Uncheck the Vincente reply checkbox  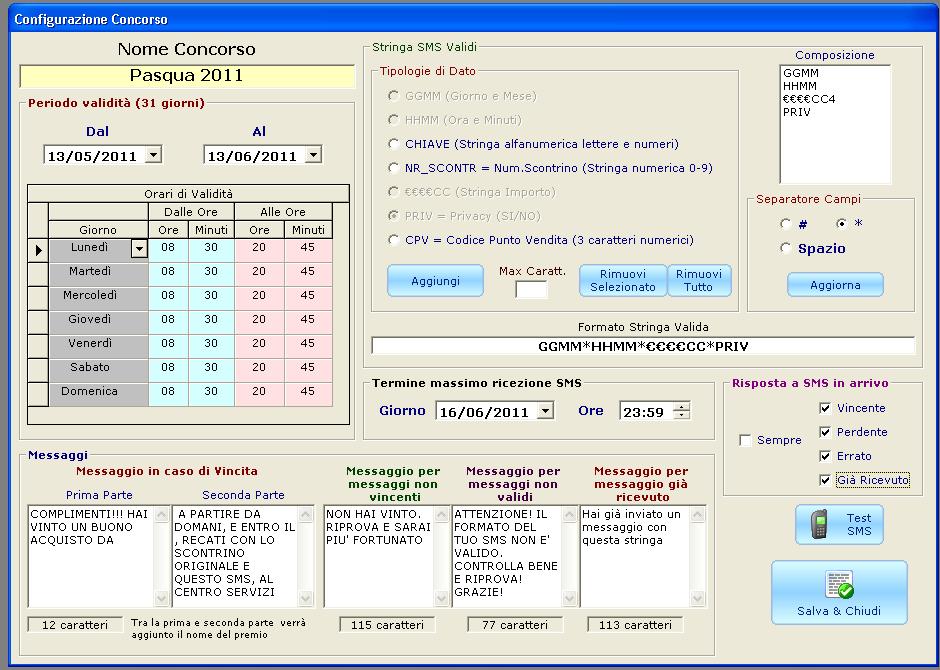(x=825, y=408)
